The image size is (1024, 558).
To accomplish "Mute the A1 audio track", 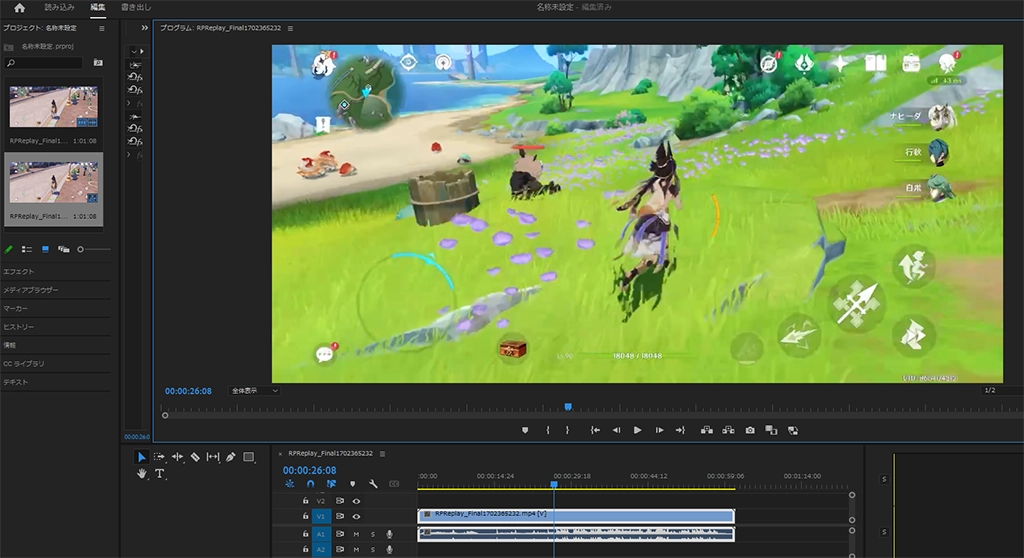I will pos(357,534).
